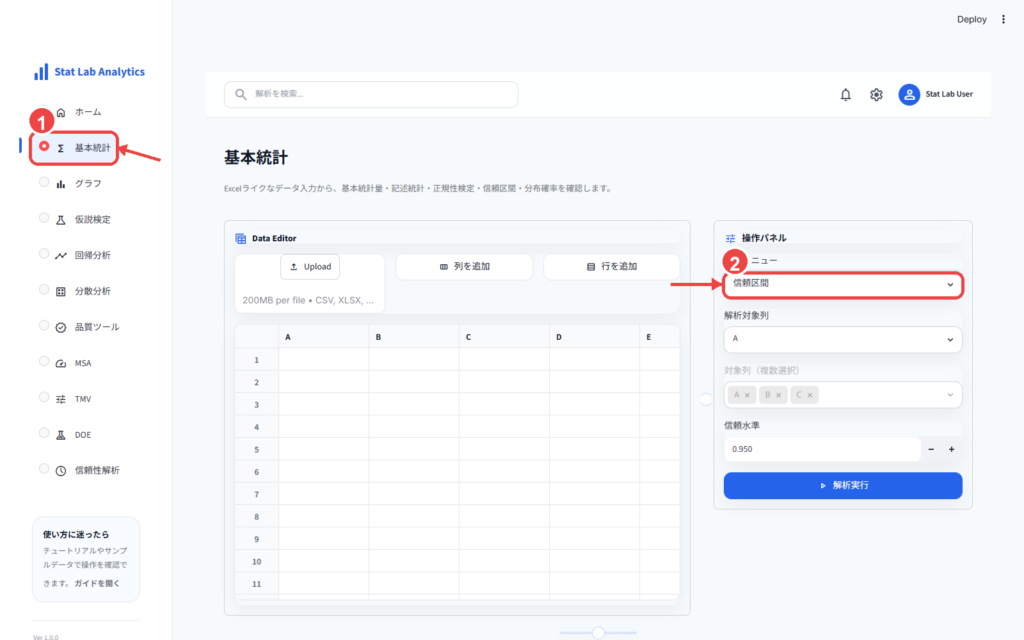Open the 仮説検定 page label
Viewport: 1024px width, 640px height.
tap(93, 220)
